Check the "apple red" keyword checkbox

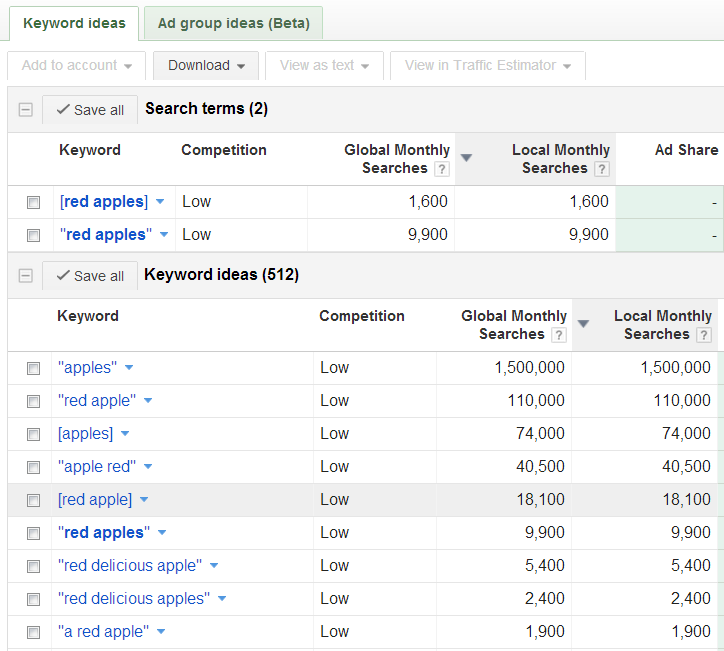tap(33, 467)
